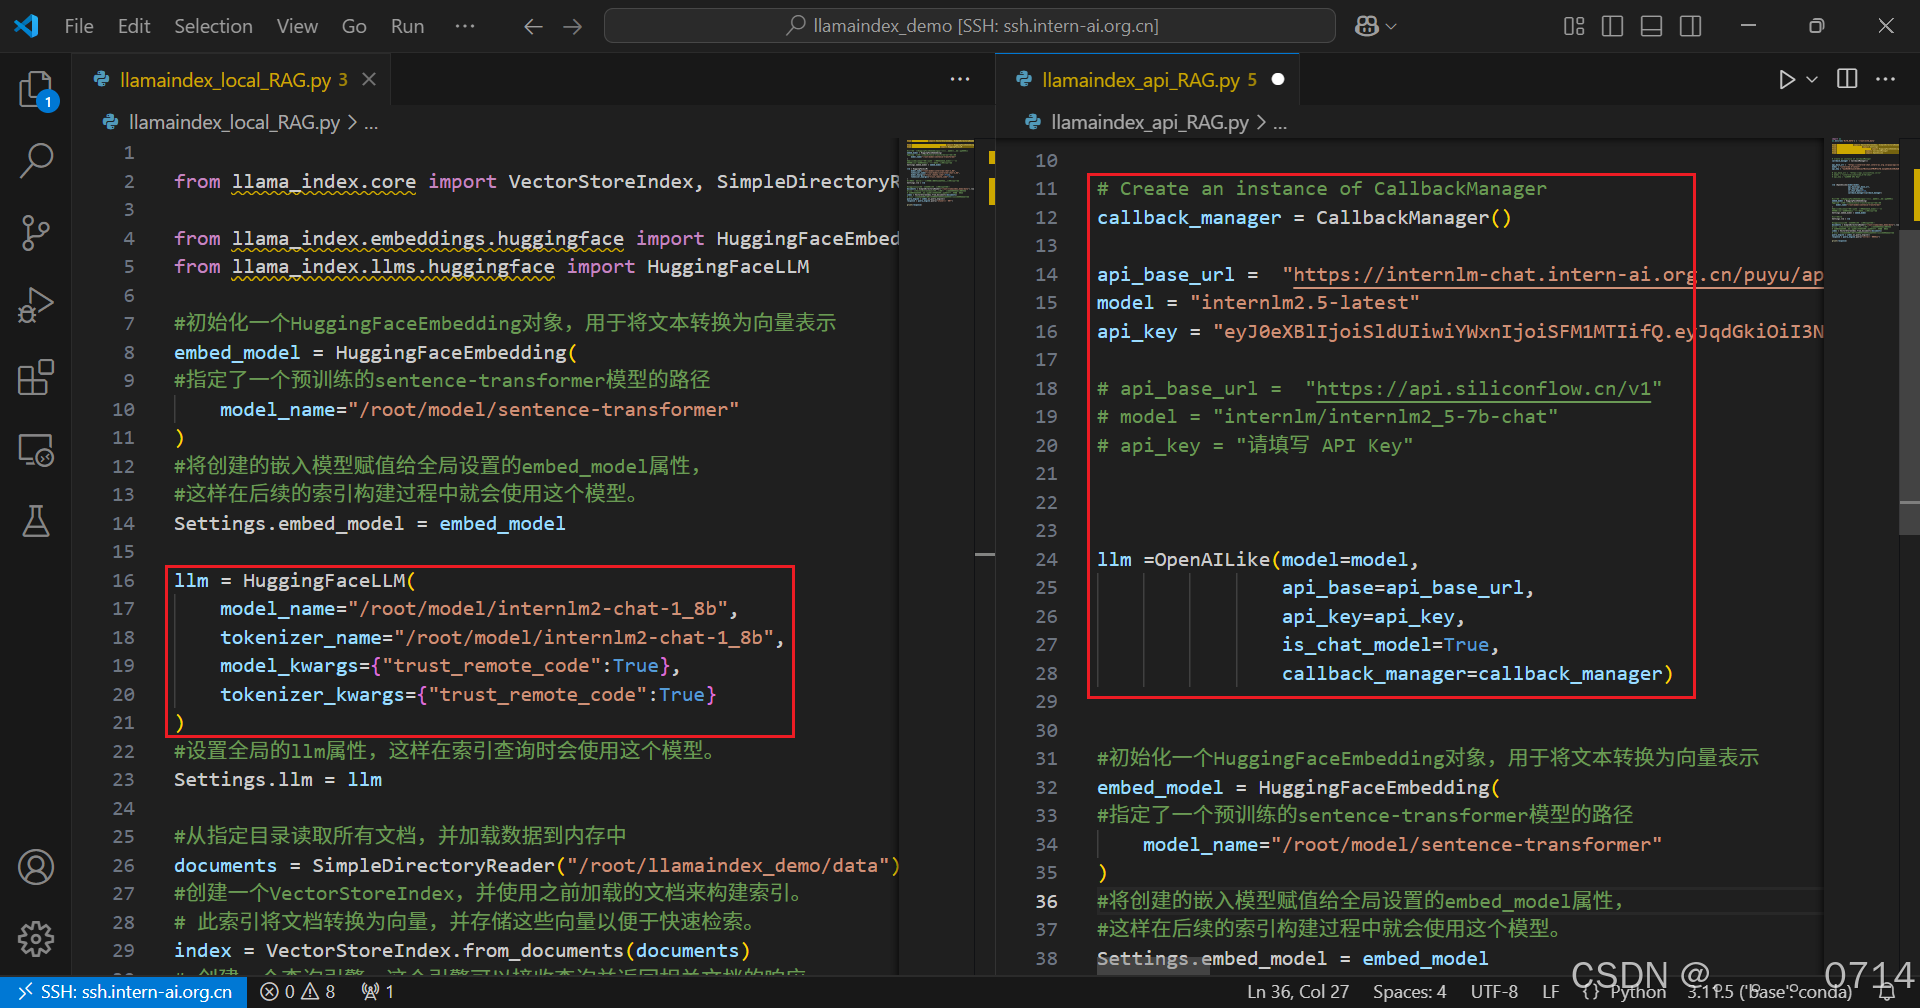Open the Accounts menu icon
This screenshot has width=1920, height=1008.
(x=36, y=867)
